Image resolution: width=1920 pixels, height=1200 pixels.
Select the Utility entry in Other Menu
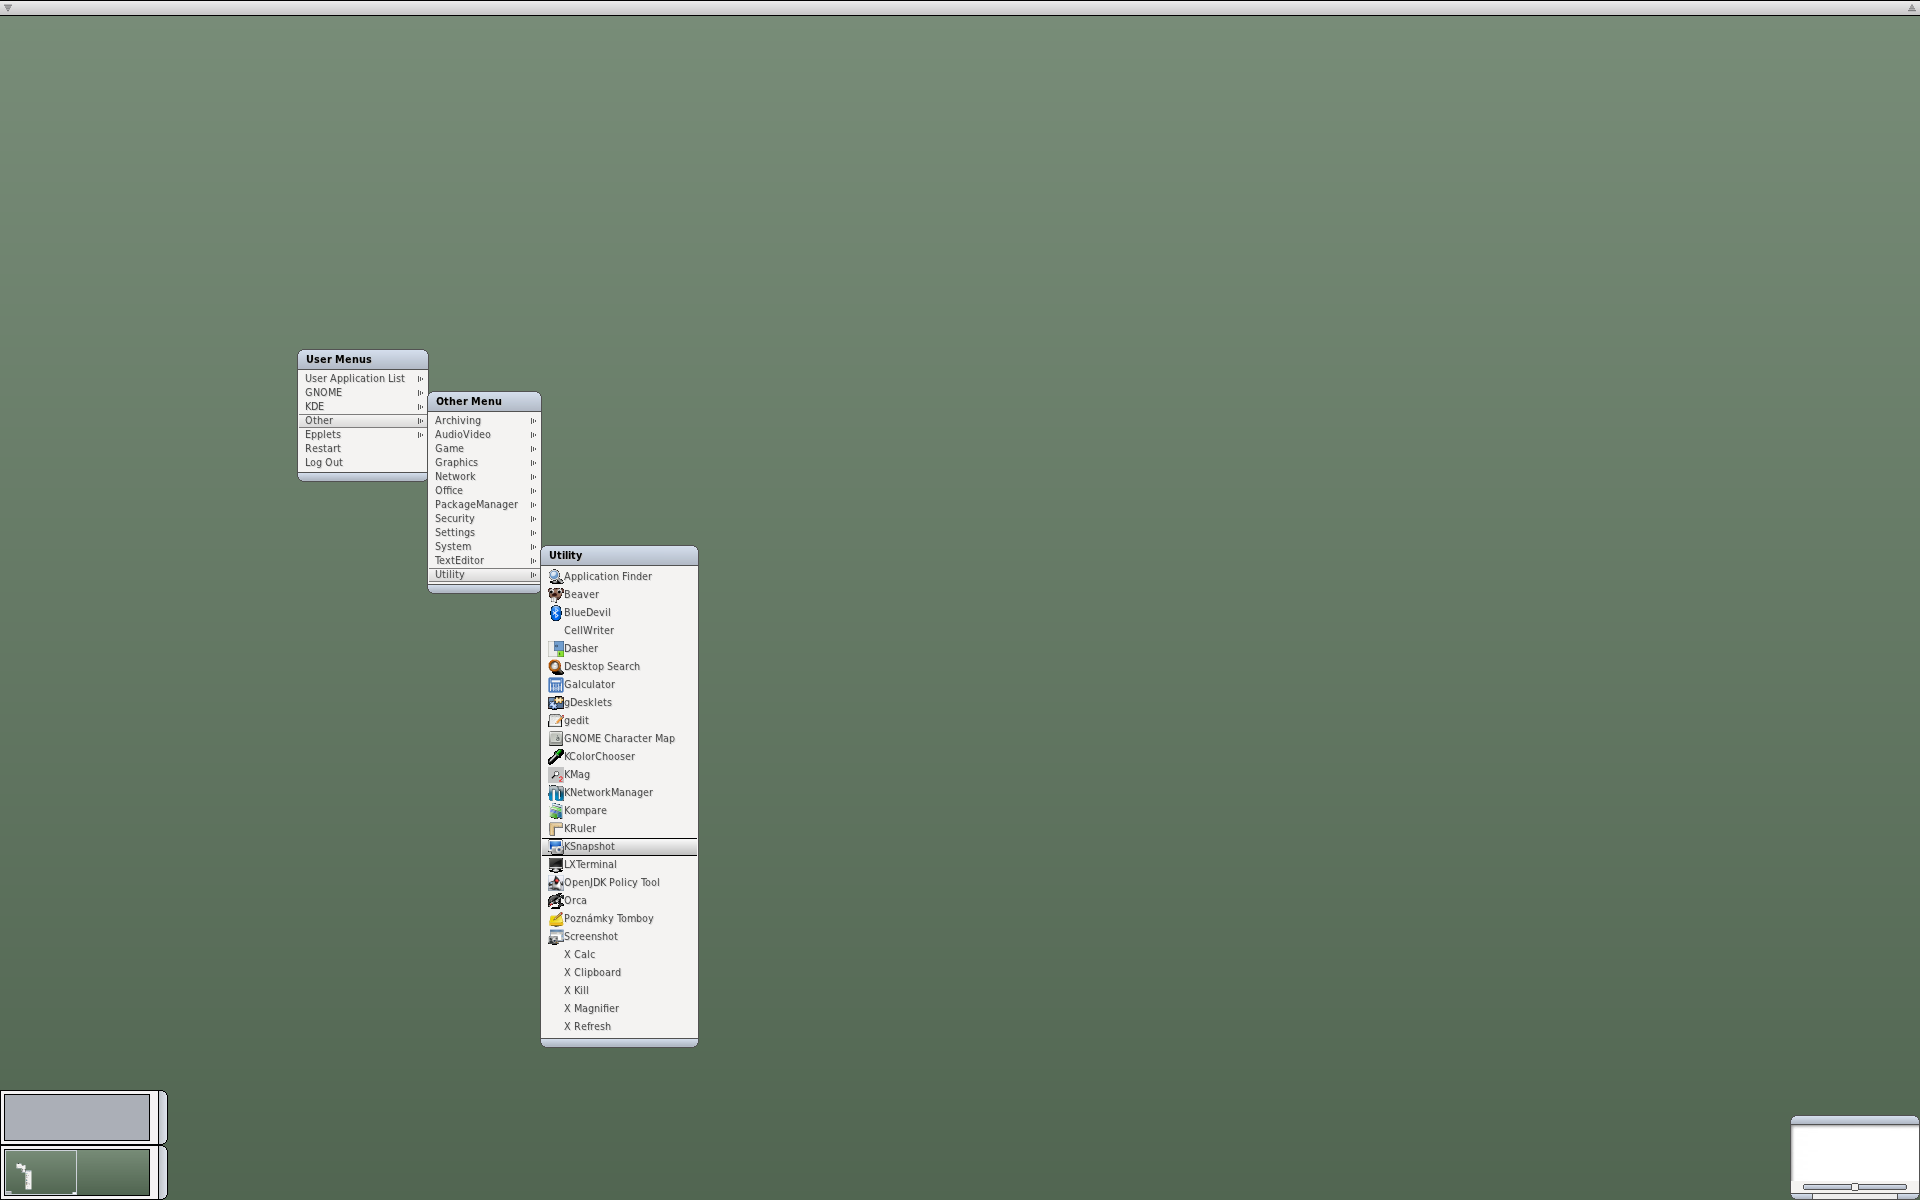click(484, 575)
